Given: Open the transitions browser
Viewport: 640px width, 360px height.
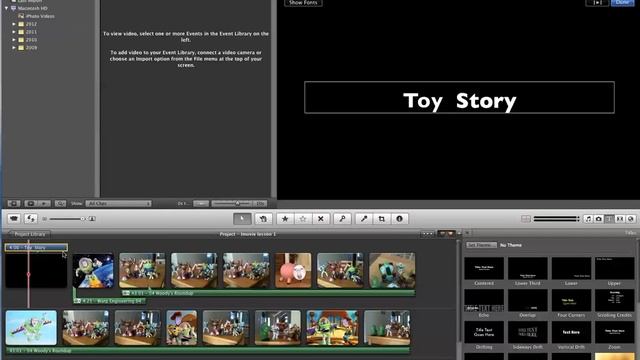Looking at the screenshot, I should pyautogui.click(x=620, y=219).
